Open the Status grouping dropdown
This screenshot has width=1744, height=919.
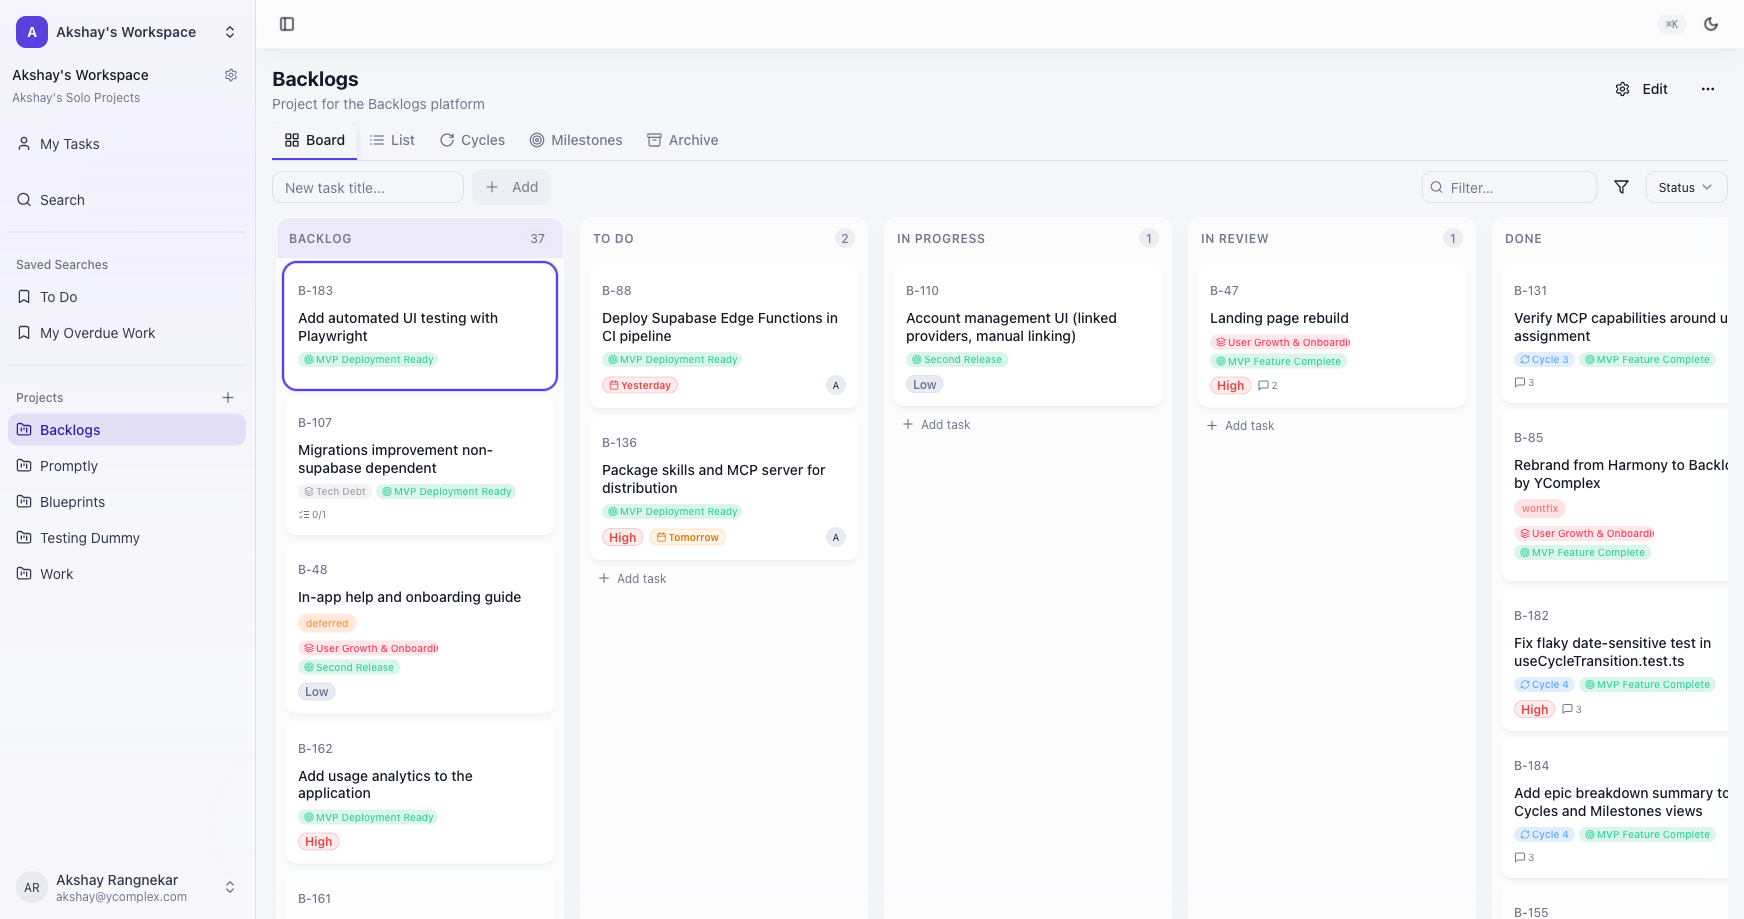pyautogui.click(x=1685, y=187)
